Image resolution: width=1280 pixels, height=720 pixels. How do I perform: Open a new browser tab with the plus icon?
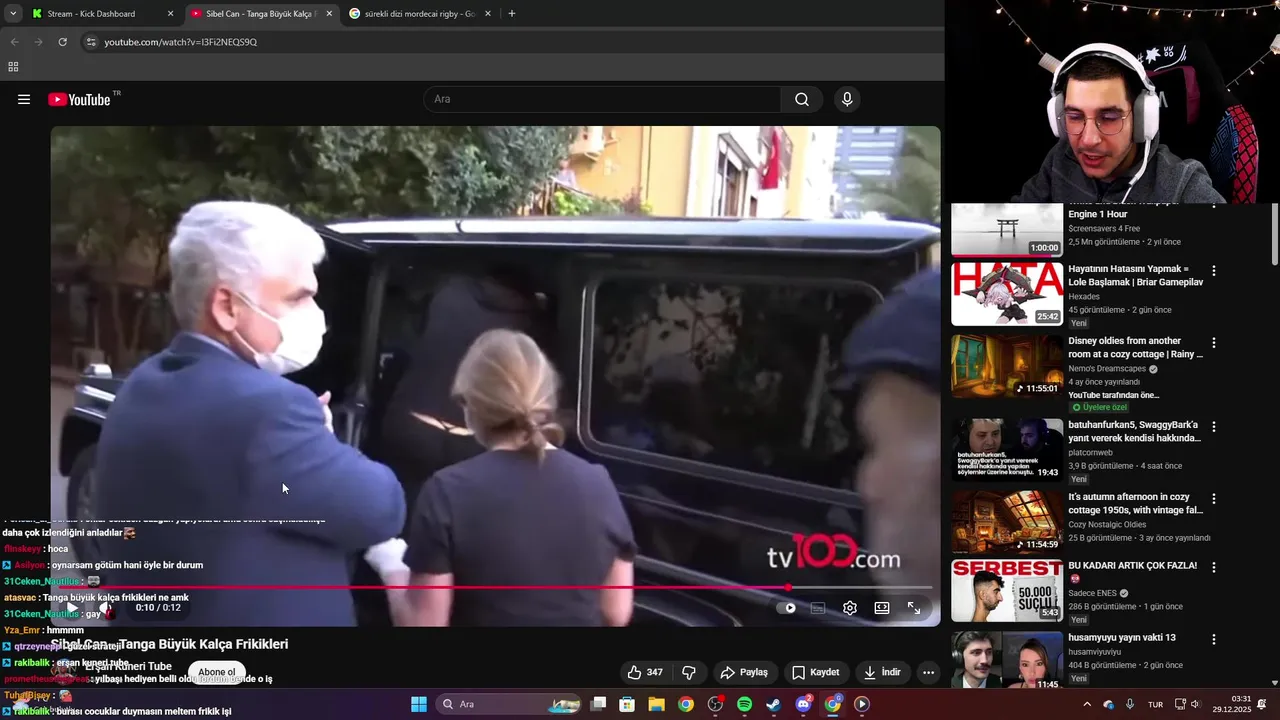(512, 14)
